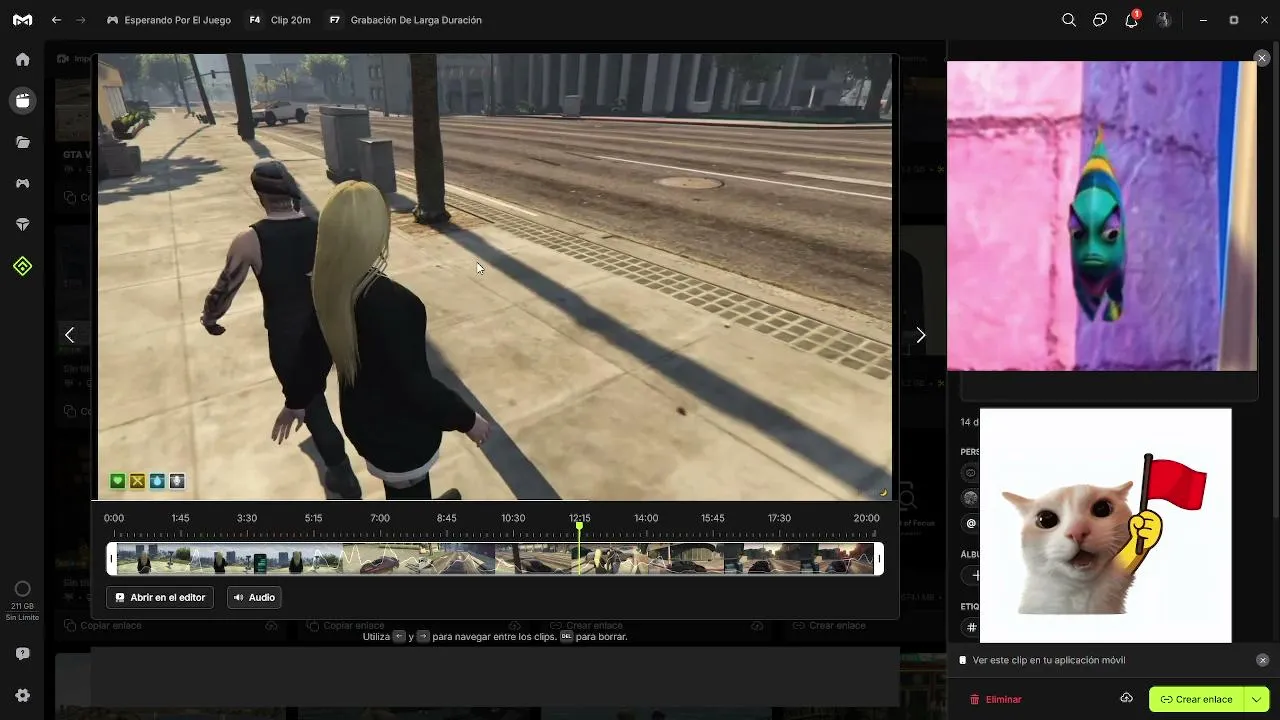Click the @ mention icon in the side panel

pyautogui.click(x=970, y=523)
